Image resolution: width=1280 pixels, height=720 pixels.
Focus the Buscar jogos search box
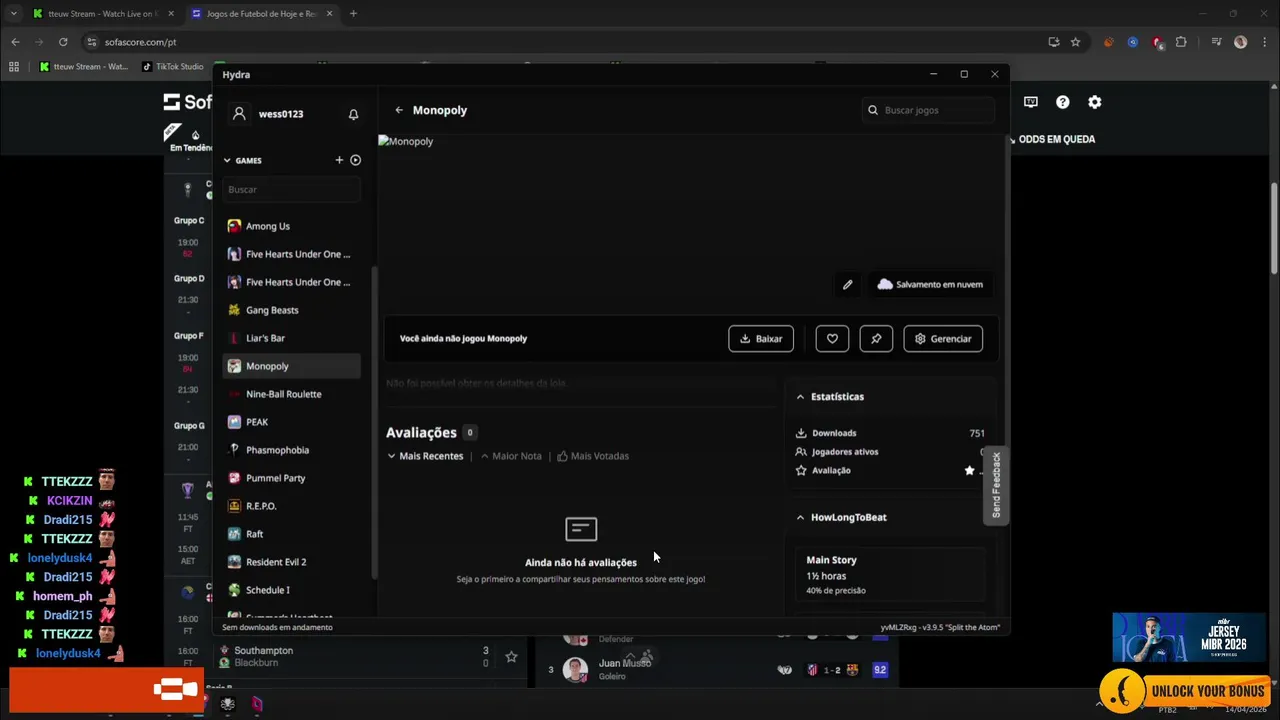pyautogui.click(x=929, y=110)
